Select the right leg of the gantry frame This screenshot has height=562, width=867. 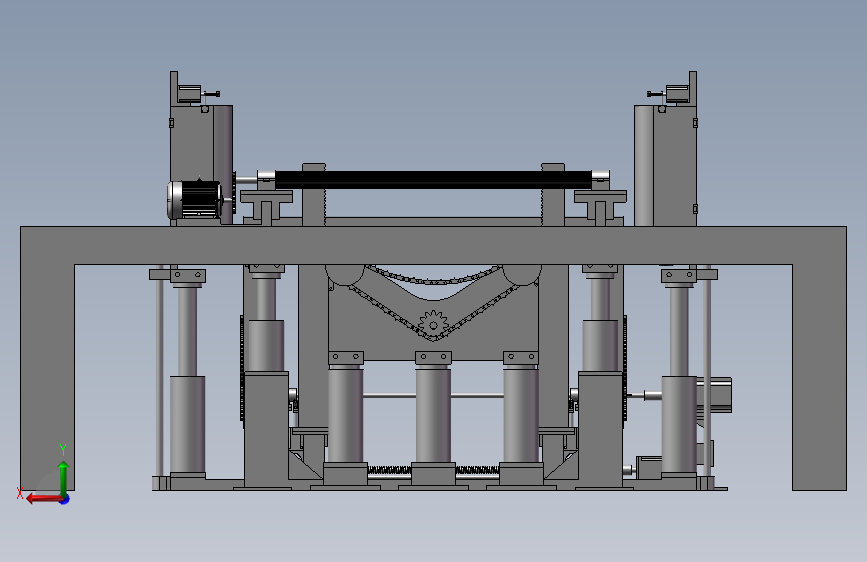pos(819,377)
